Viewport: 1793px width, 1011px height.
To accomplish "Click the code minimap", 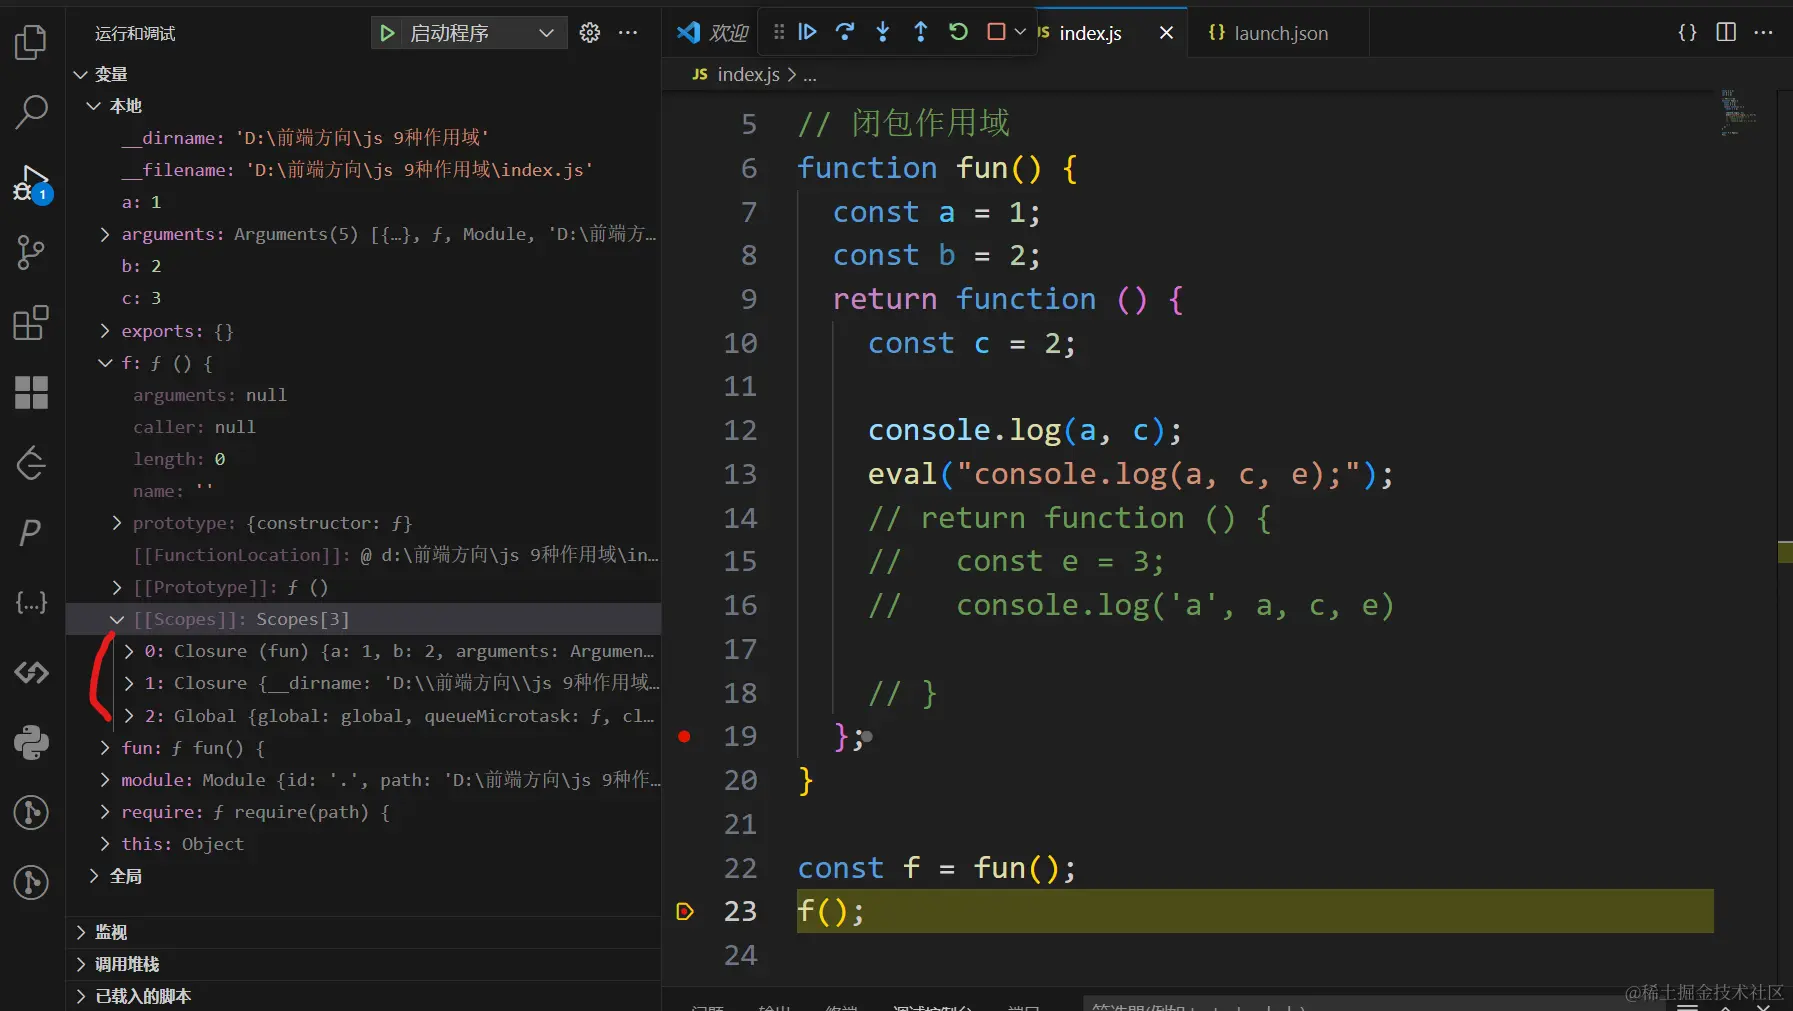I will [1738, 113].
